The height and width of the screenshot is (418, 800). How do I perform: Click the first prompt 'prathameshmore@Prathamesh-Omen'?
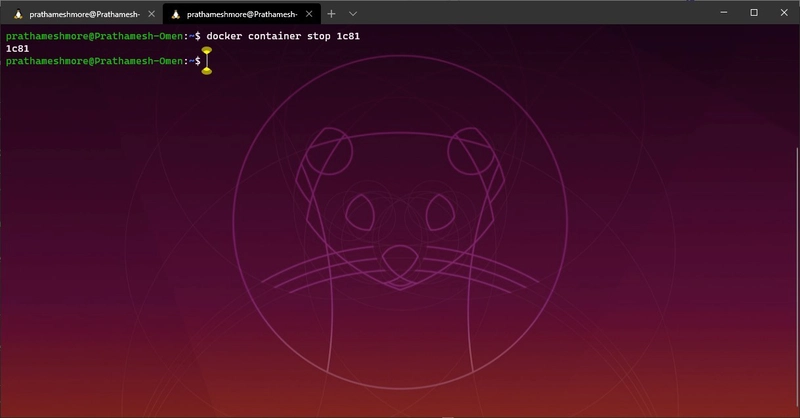pos(94,36)
